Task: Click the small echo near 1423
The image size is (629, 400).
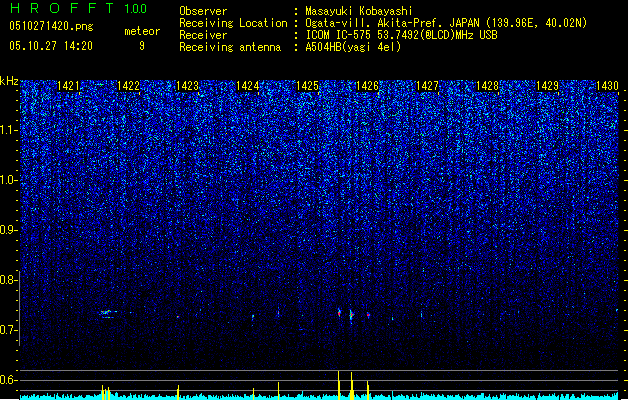Action: (178, 317)
